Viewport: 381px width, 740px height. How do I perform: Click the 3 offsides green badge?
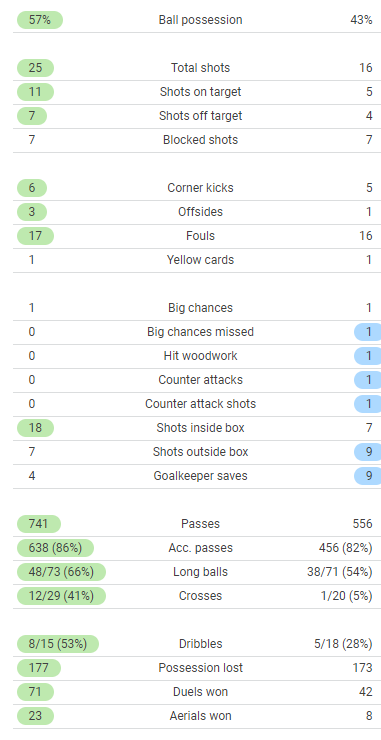(32, 212)
